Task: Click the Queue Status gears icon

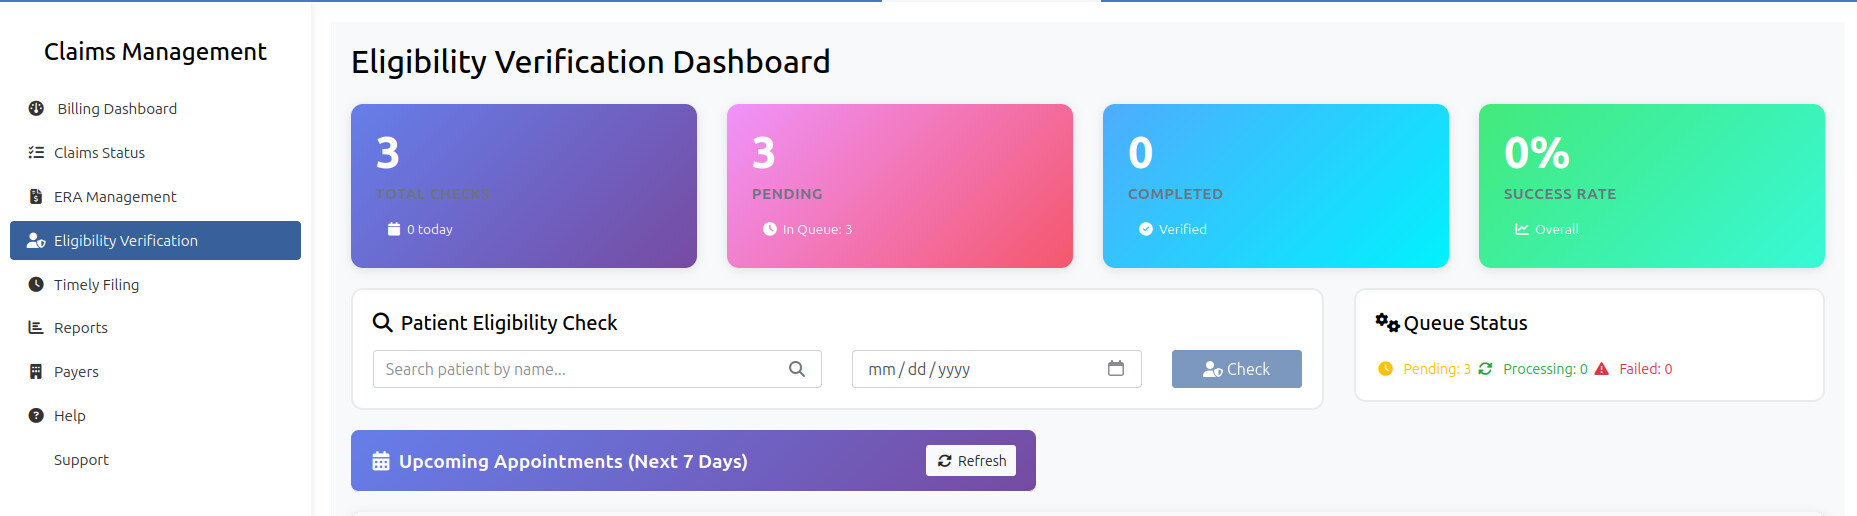Action: tap(1387, 322)
